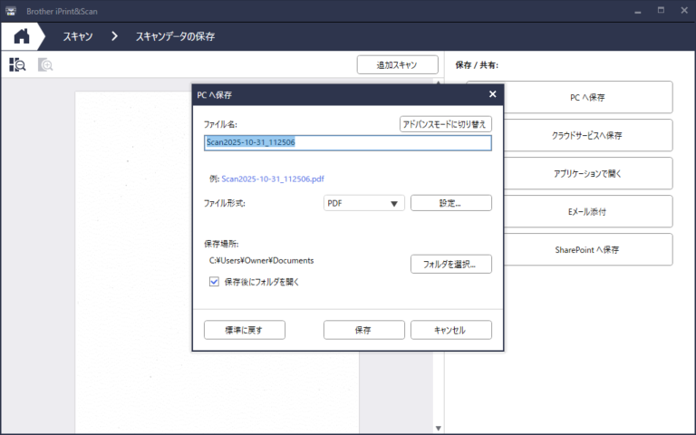Click the preview scrollbar down arrow
This screenshot has height=435, width=696.
point(438,428)
